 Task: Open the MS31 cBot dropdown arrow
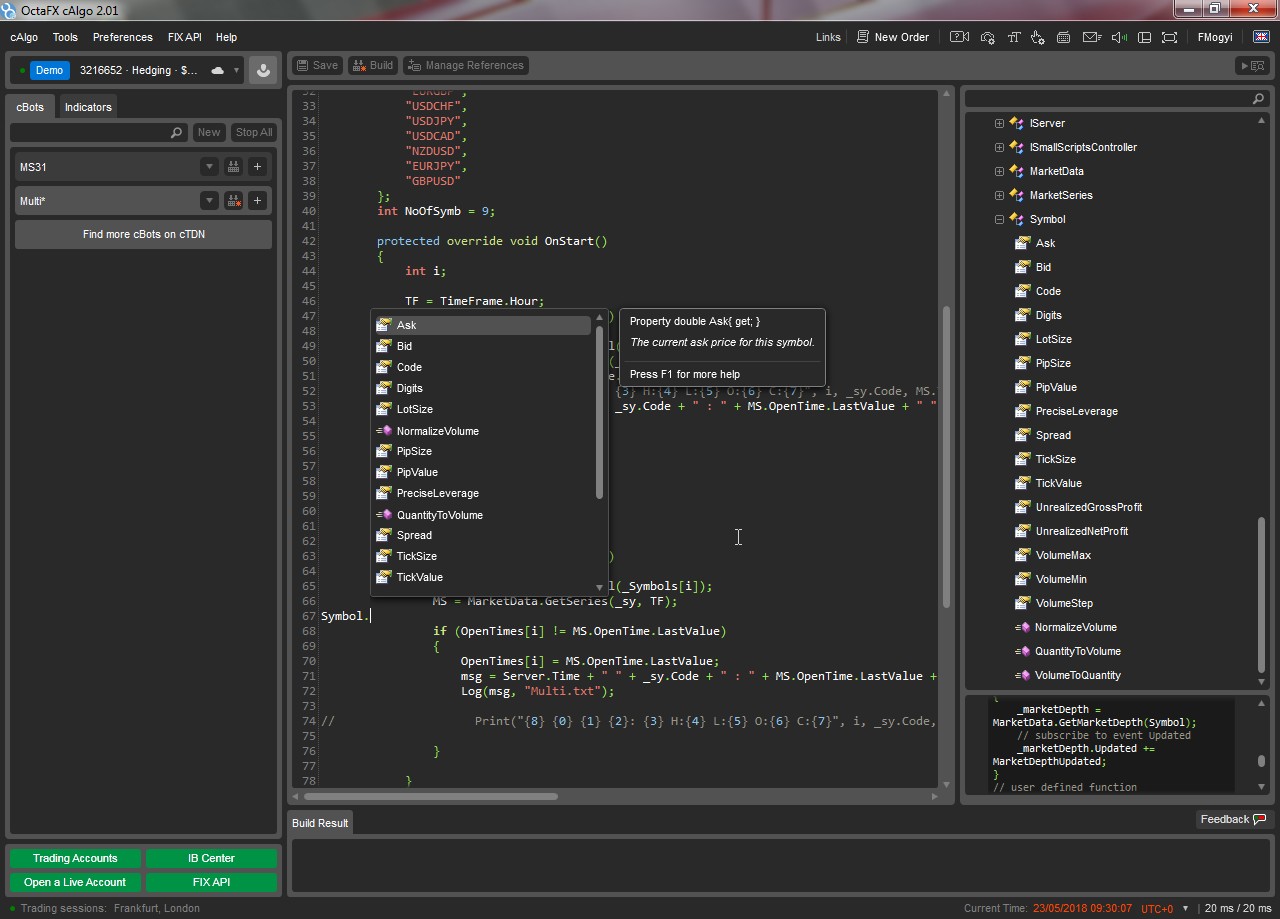coord(209,167)
